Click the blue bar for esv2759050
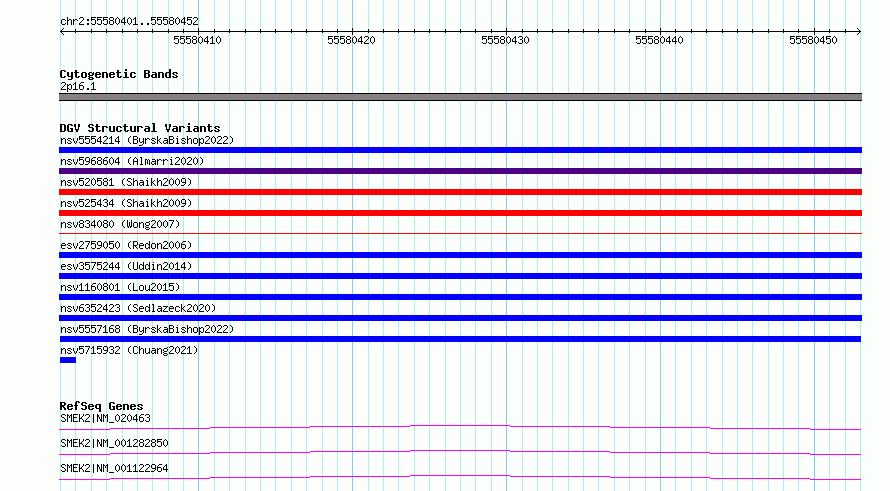 [460, 255]
